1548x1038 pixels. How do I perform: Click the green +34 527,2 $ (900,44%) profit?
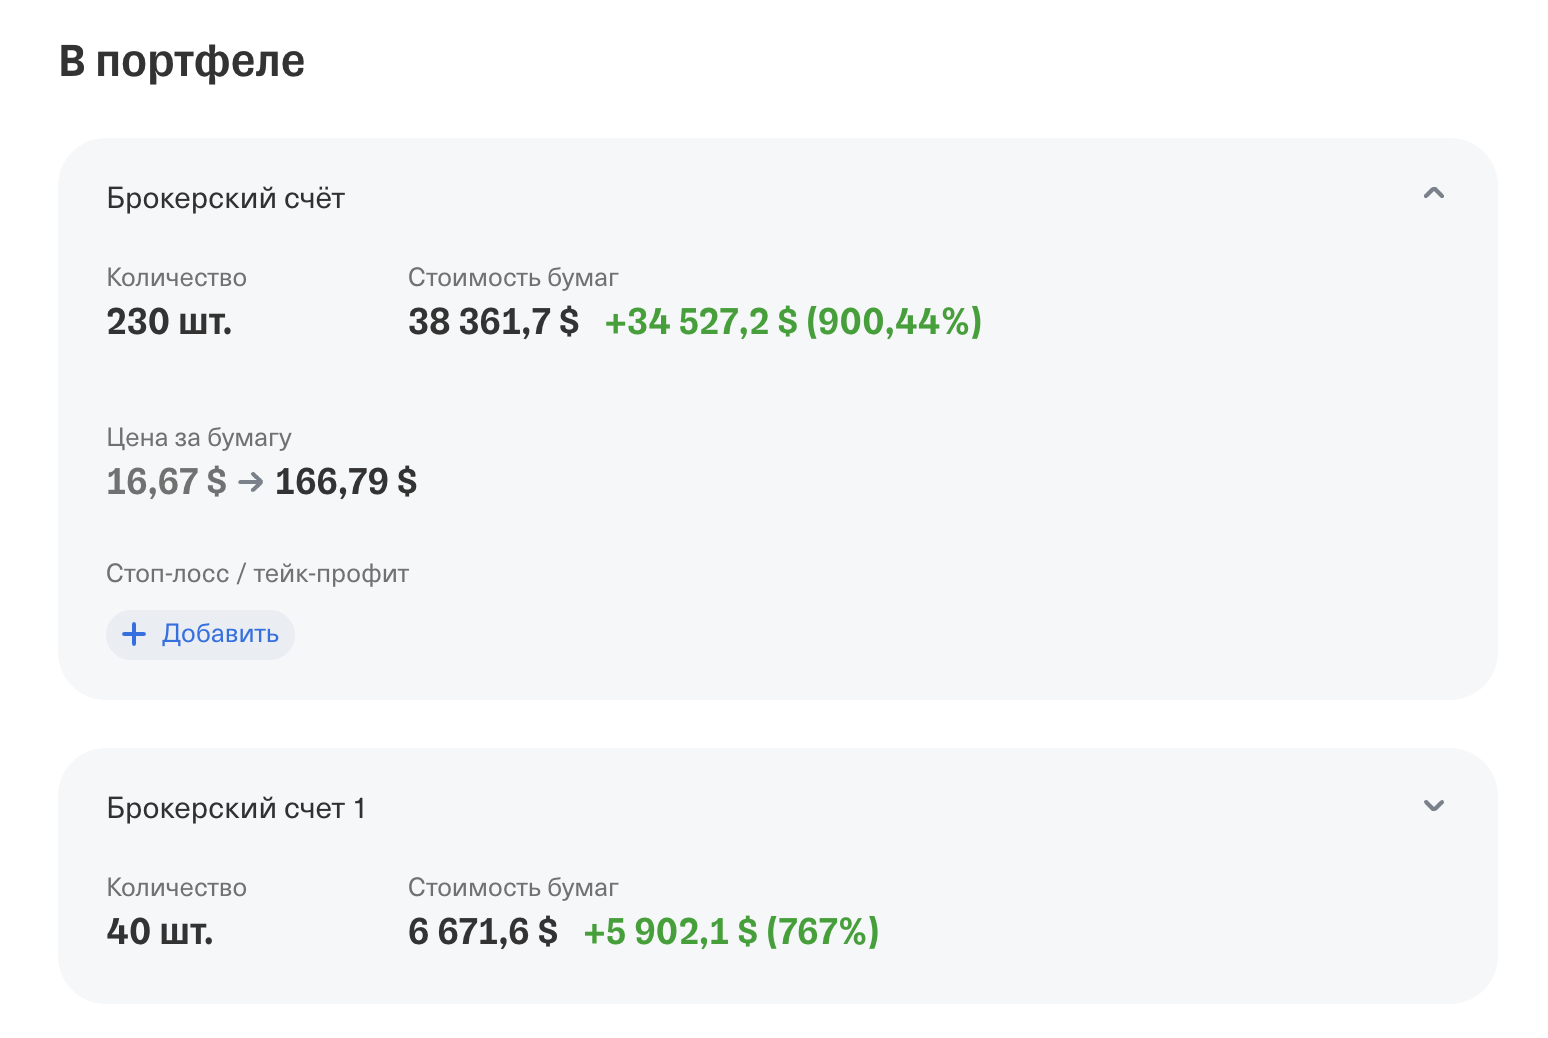[793, 322]
